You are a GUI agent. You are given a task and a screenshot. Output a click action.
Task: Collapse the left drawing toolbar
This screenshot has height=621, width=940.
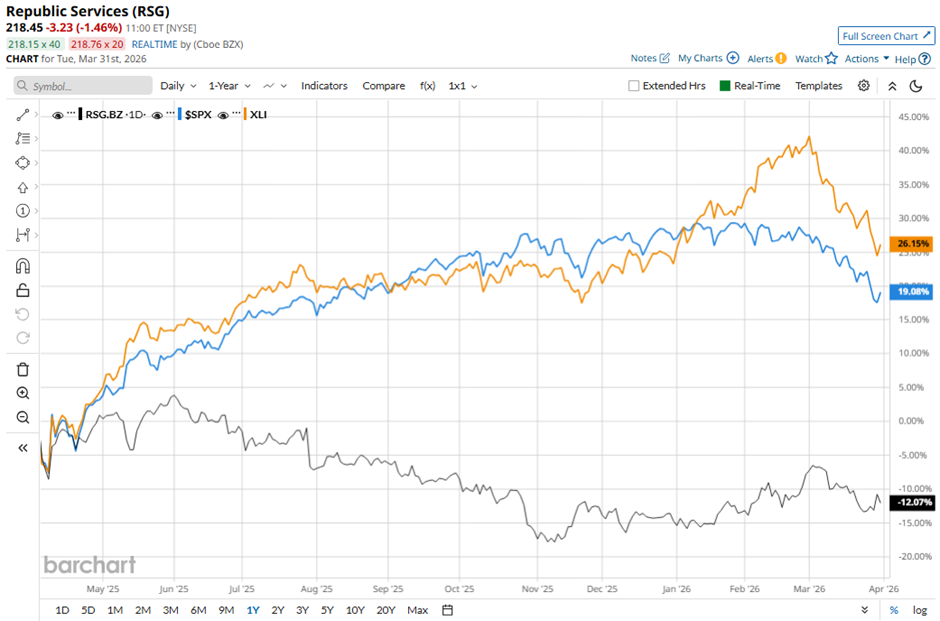[23, 448]
